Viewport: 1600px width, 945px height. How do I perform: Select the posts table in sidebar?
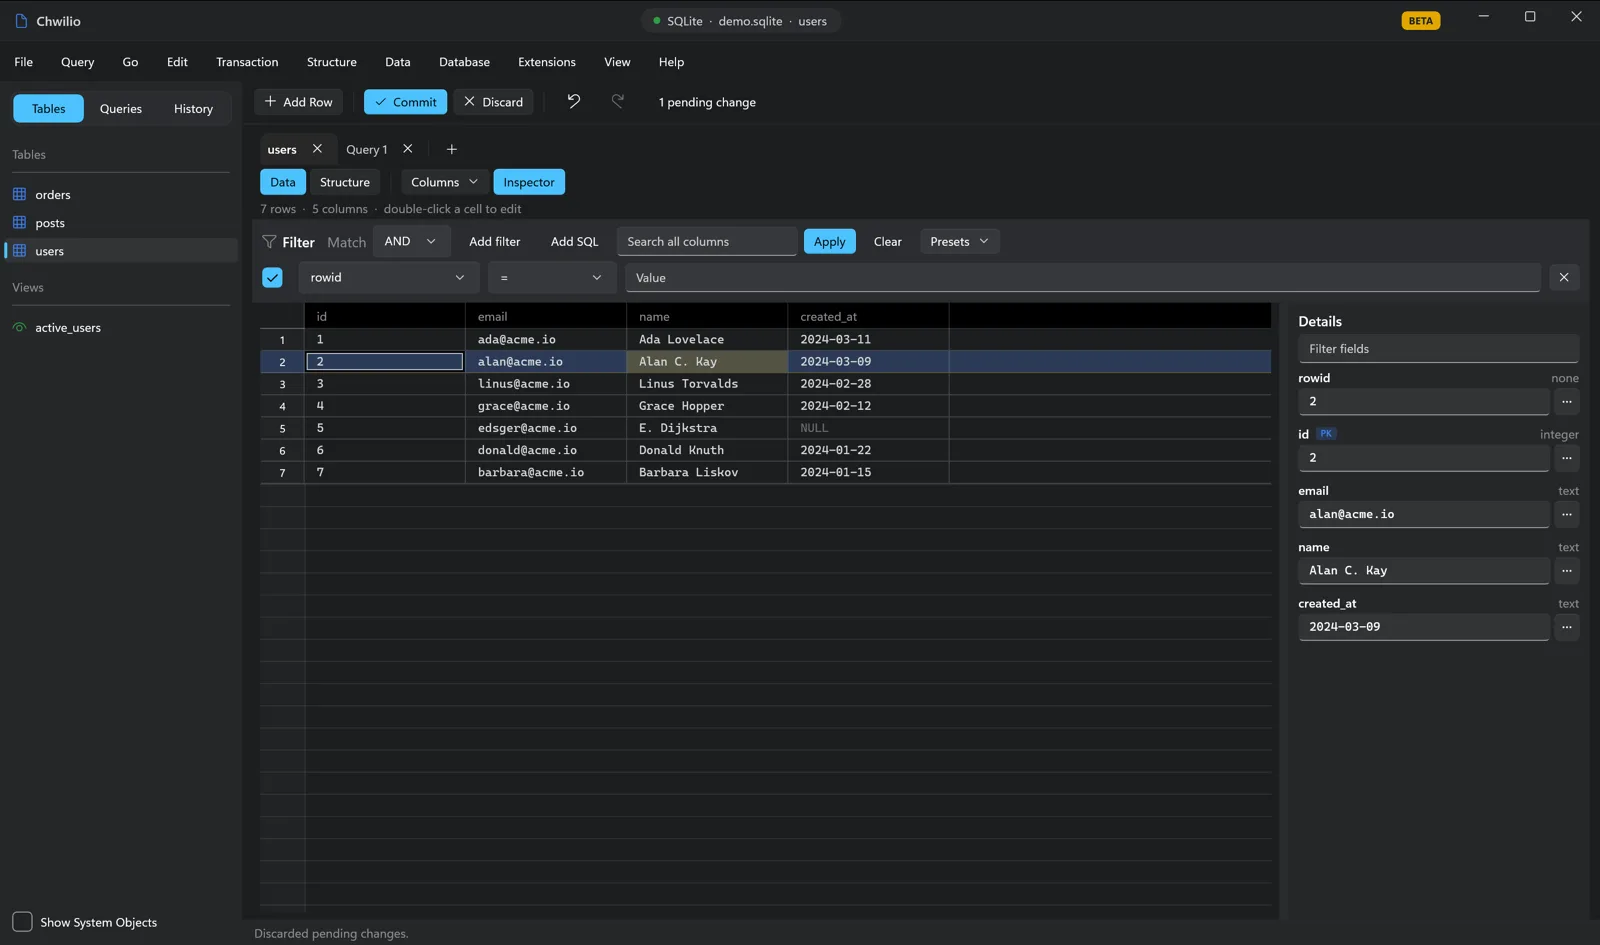click(121, 222)
